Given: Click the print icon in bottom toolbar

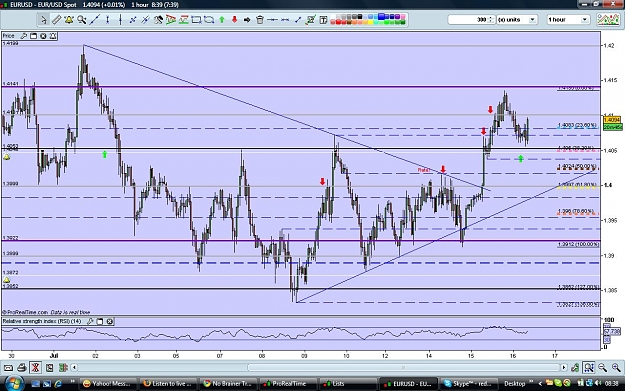Looking at the screenshot, I should click(x=22, y=367).
